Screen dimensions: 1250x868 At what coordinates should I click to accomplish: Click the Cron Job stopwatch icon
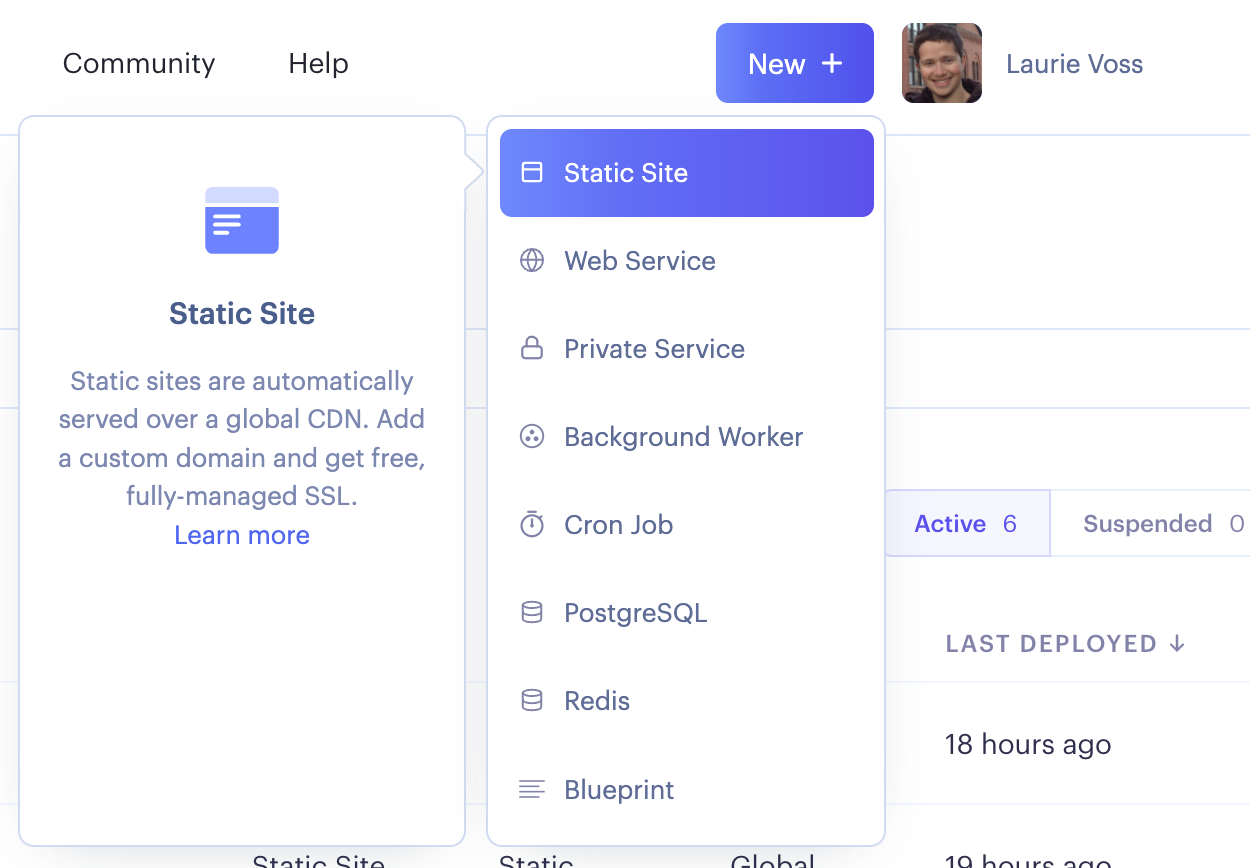[532, 525]
